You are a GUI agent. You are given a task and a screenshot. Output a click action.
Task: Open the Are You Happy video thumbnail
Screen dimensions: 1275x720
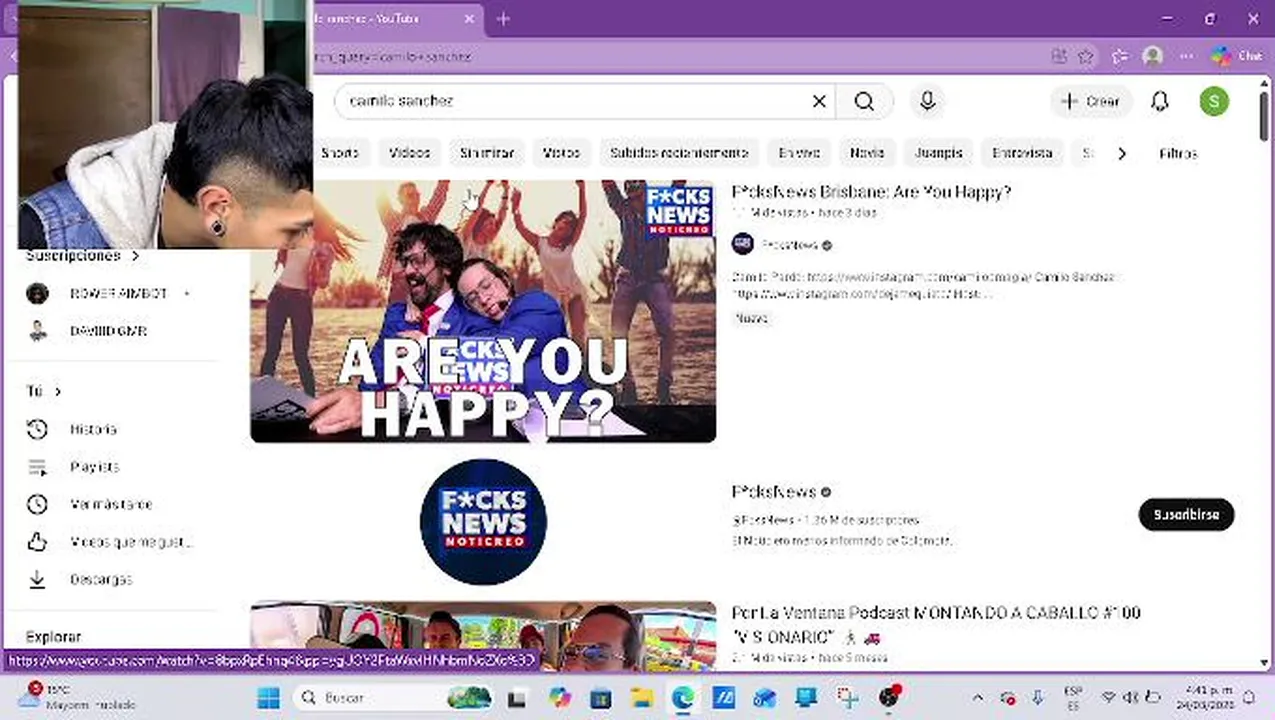pos(483,311)
